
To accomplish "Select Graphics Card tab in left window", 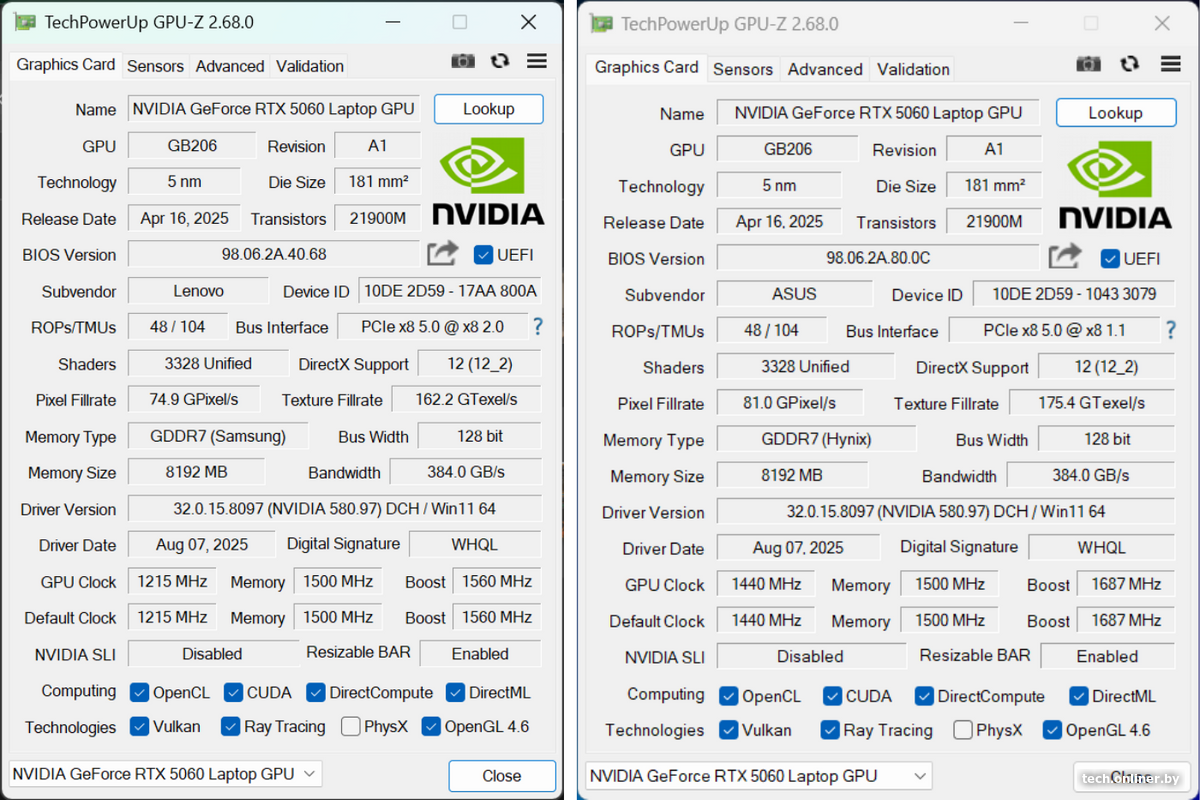I will [66, 64].
